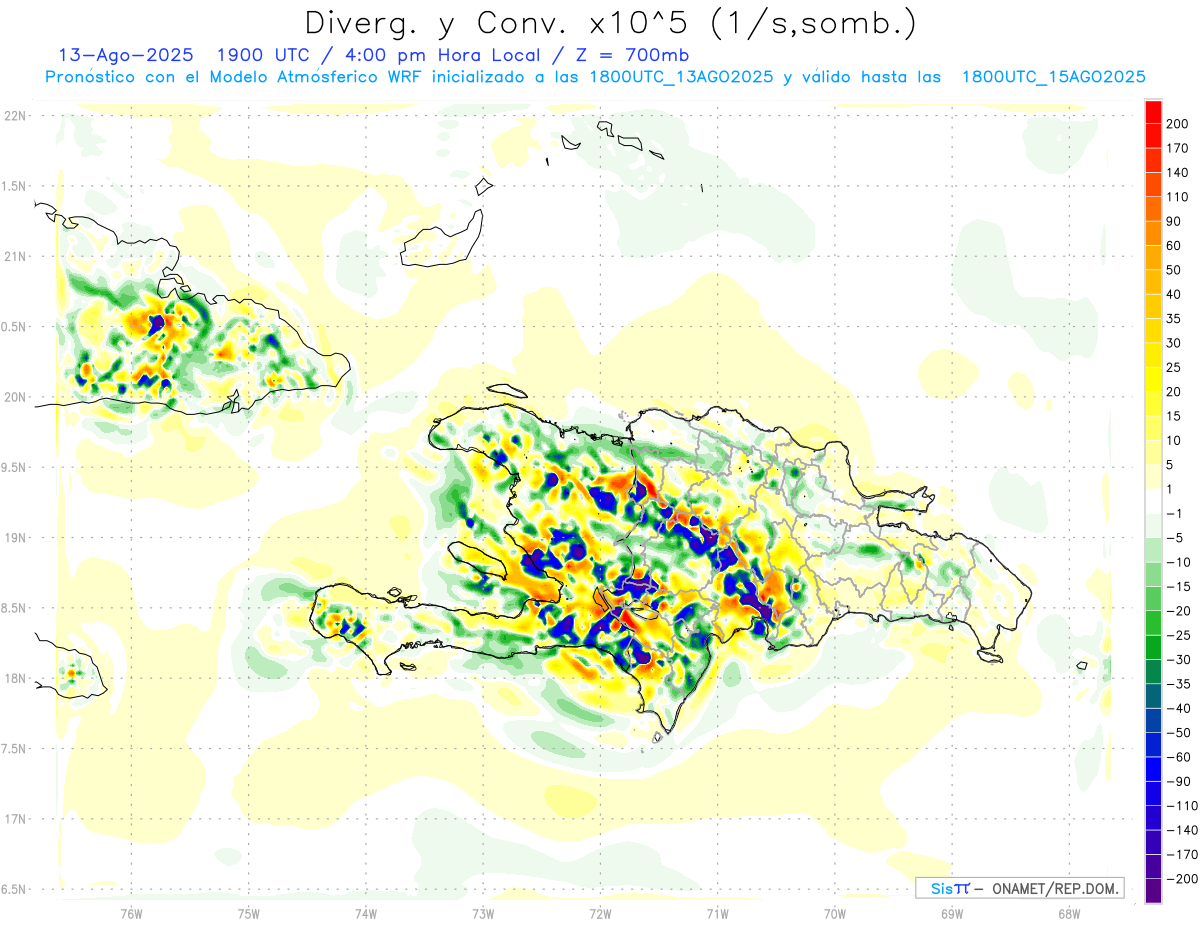Click the '76W' longitude label
Viewport: 1200px width, 927px height.
click(x=131, y=913)
